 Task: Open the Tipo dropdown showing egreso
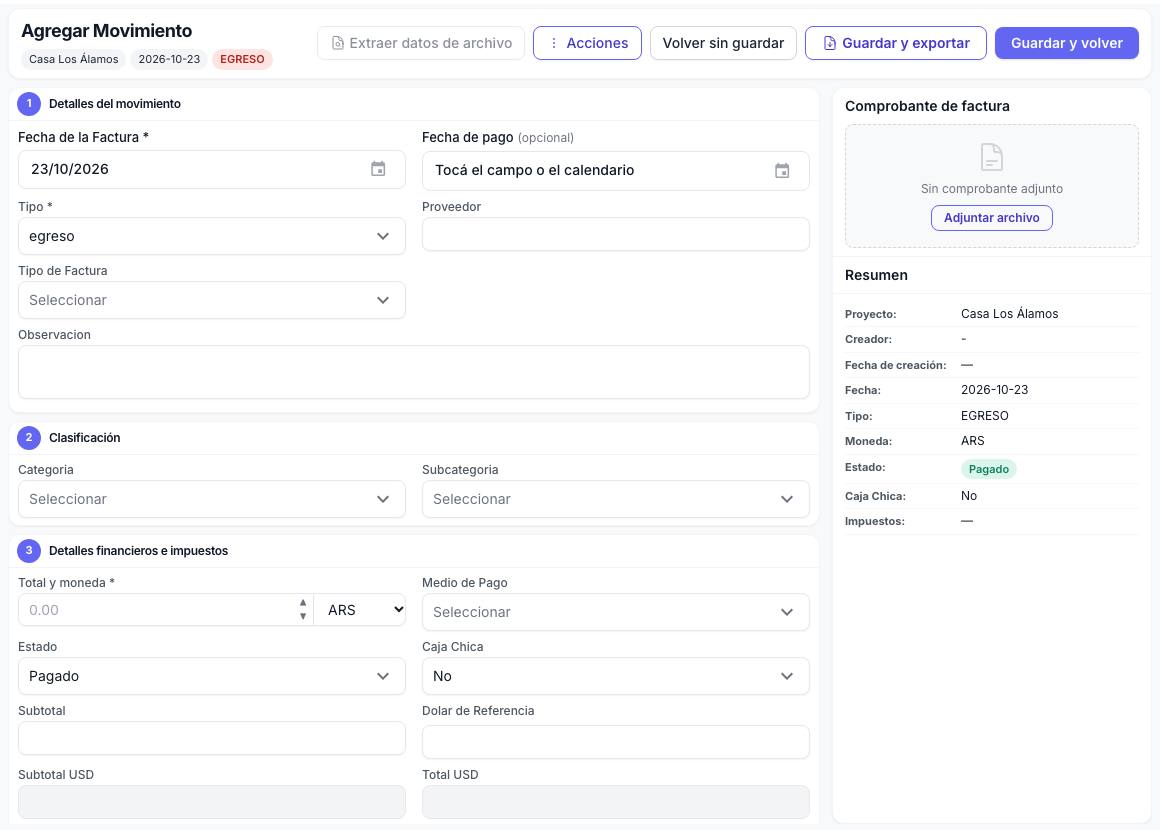tap(212, 236)
